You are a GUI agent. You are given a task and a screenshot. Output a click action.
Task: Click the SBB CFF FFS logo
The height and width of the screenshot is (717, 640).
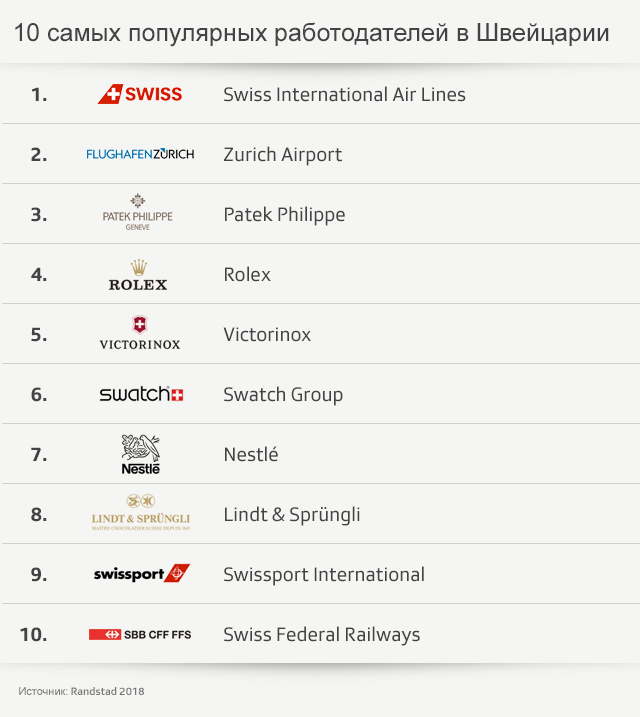click(x=140, y=634)
